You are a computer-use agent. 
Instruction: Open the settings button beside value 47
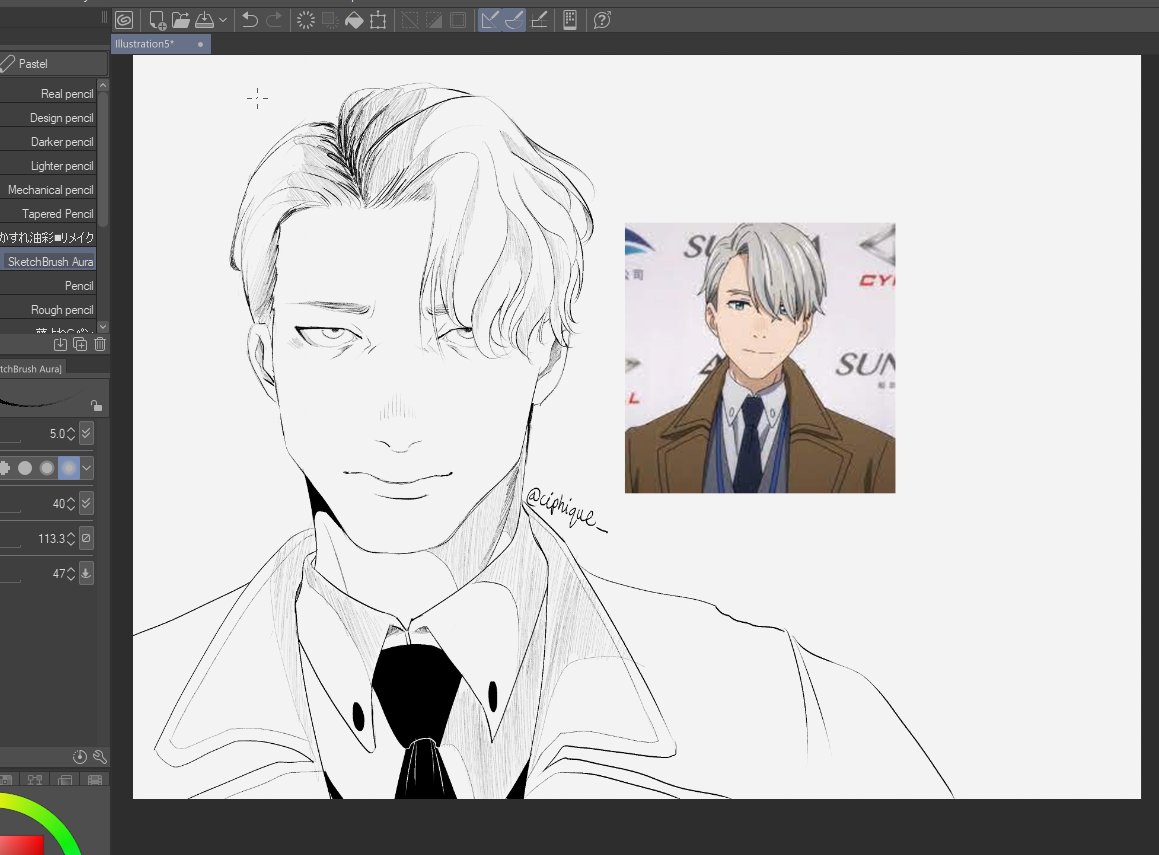point(86,573)
